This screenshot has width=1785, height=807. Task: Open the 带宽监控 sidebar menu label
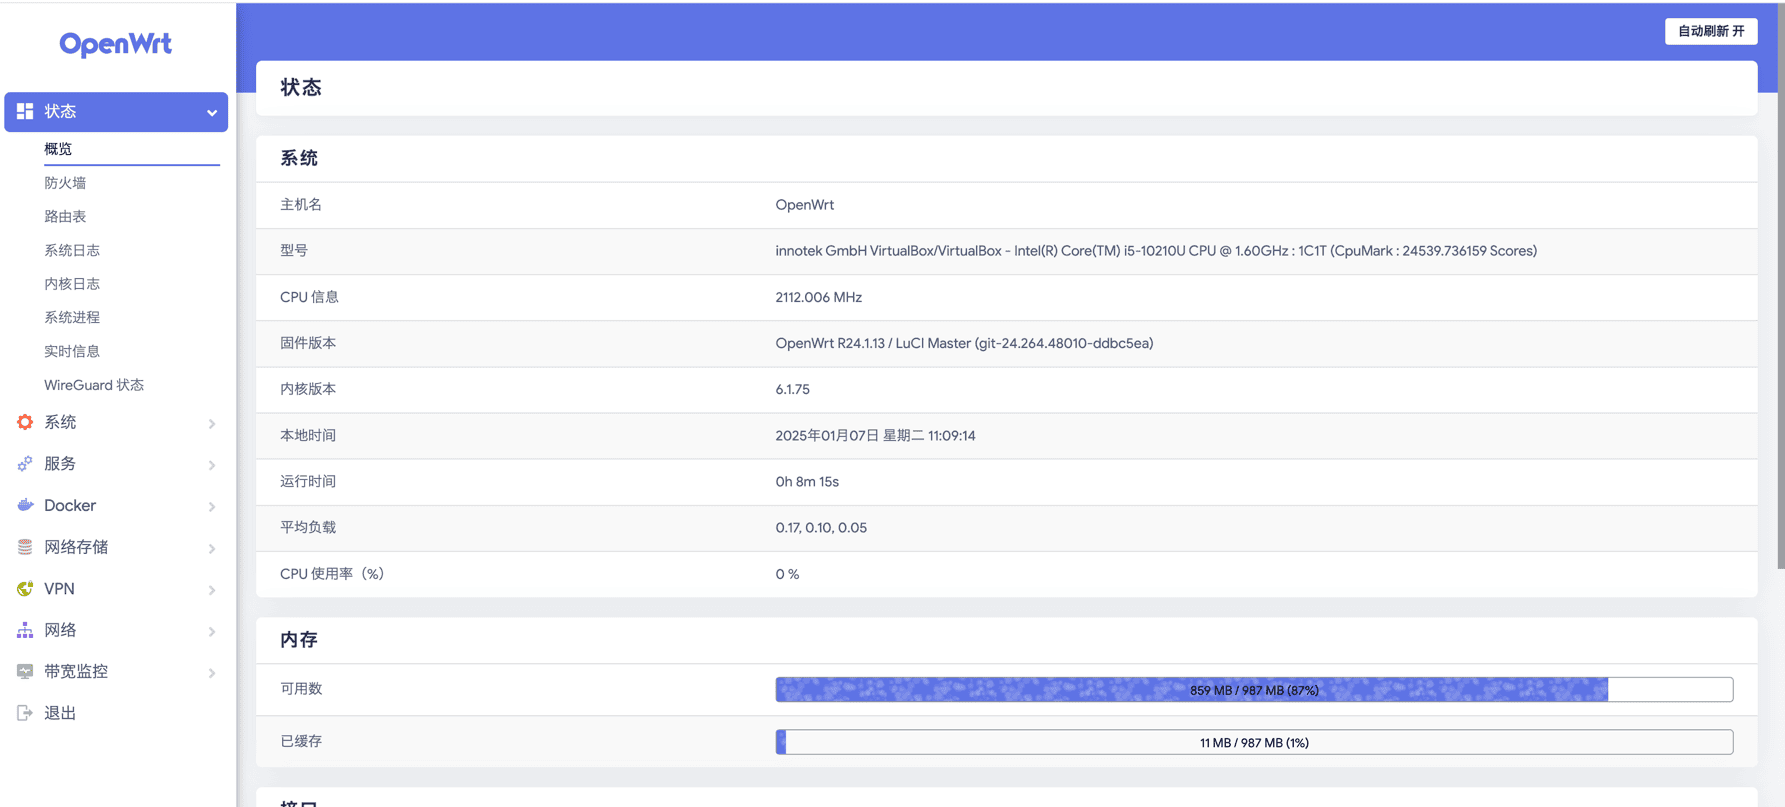[x=76, y=672]
